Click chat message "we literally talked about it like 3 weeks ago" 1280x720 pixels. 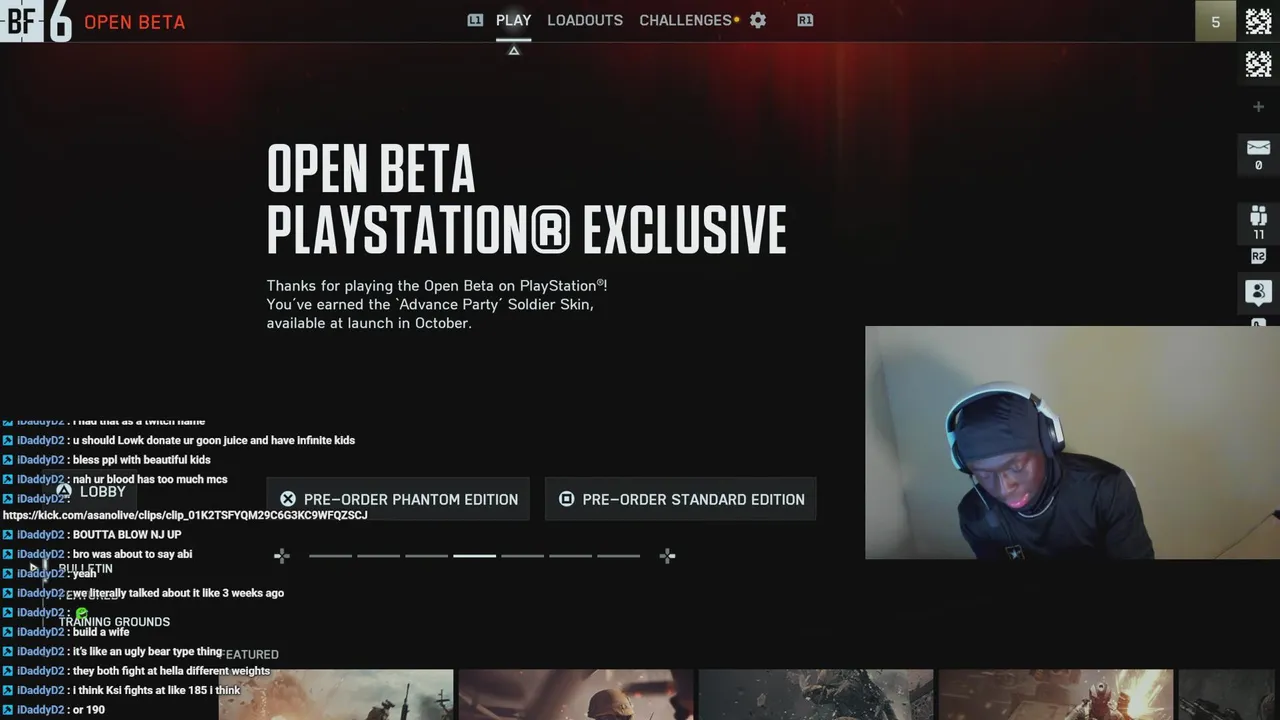pos(178,593)
